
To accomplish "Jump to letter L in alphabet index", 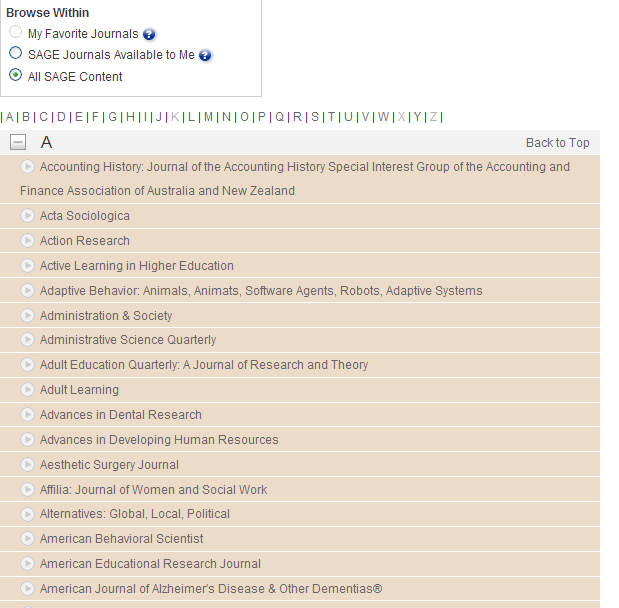I will 191,117.
